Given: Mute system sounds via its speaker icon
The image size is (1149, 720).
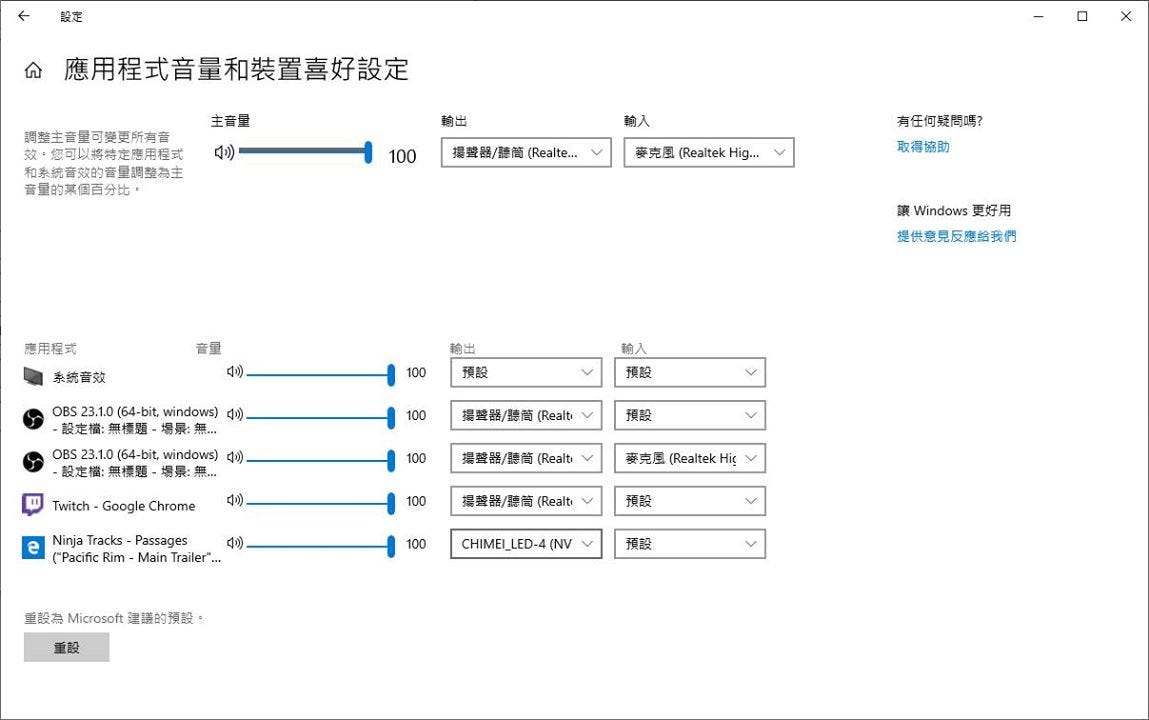Looking at the screenshot, I should click(x=234, y=372).
